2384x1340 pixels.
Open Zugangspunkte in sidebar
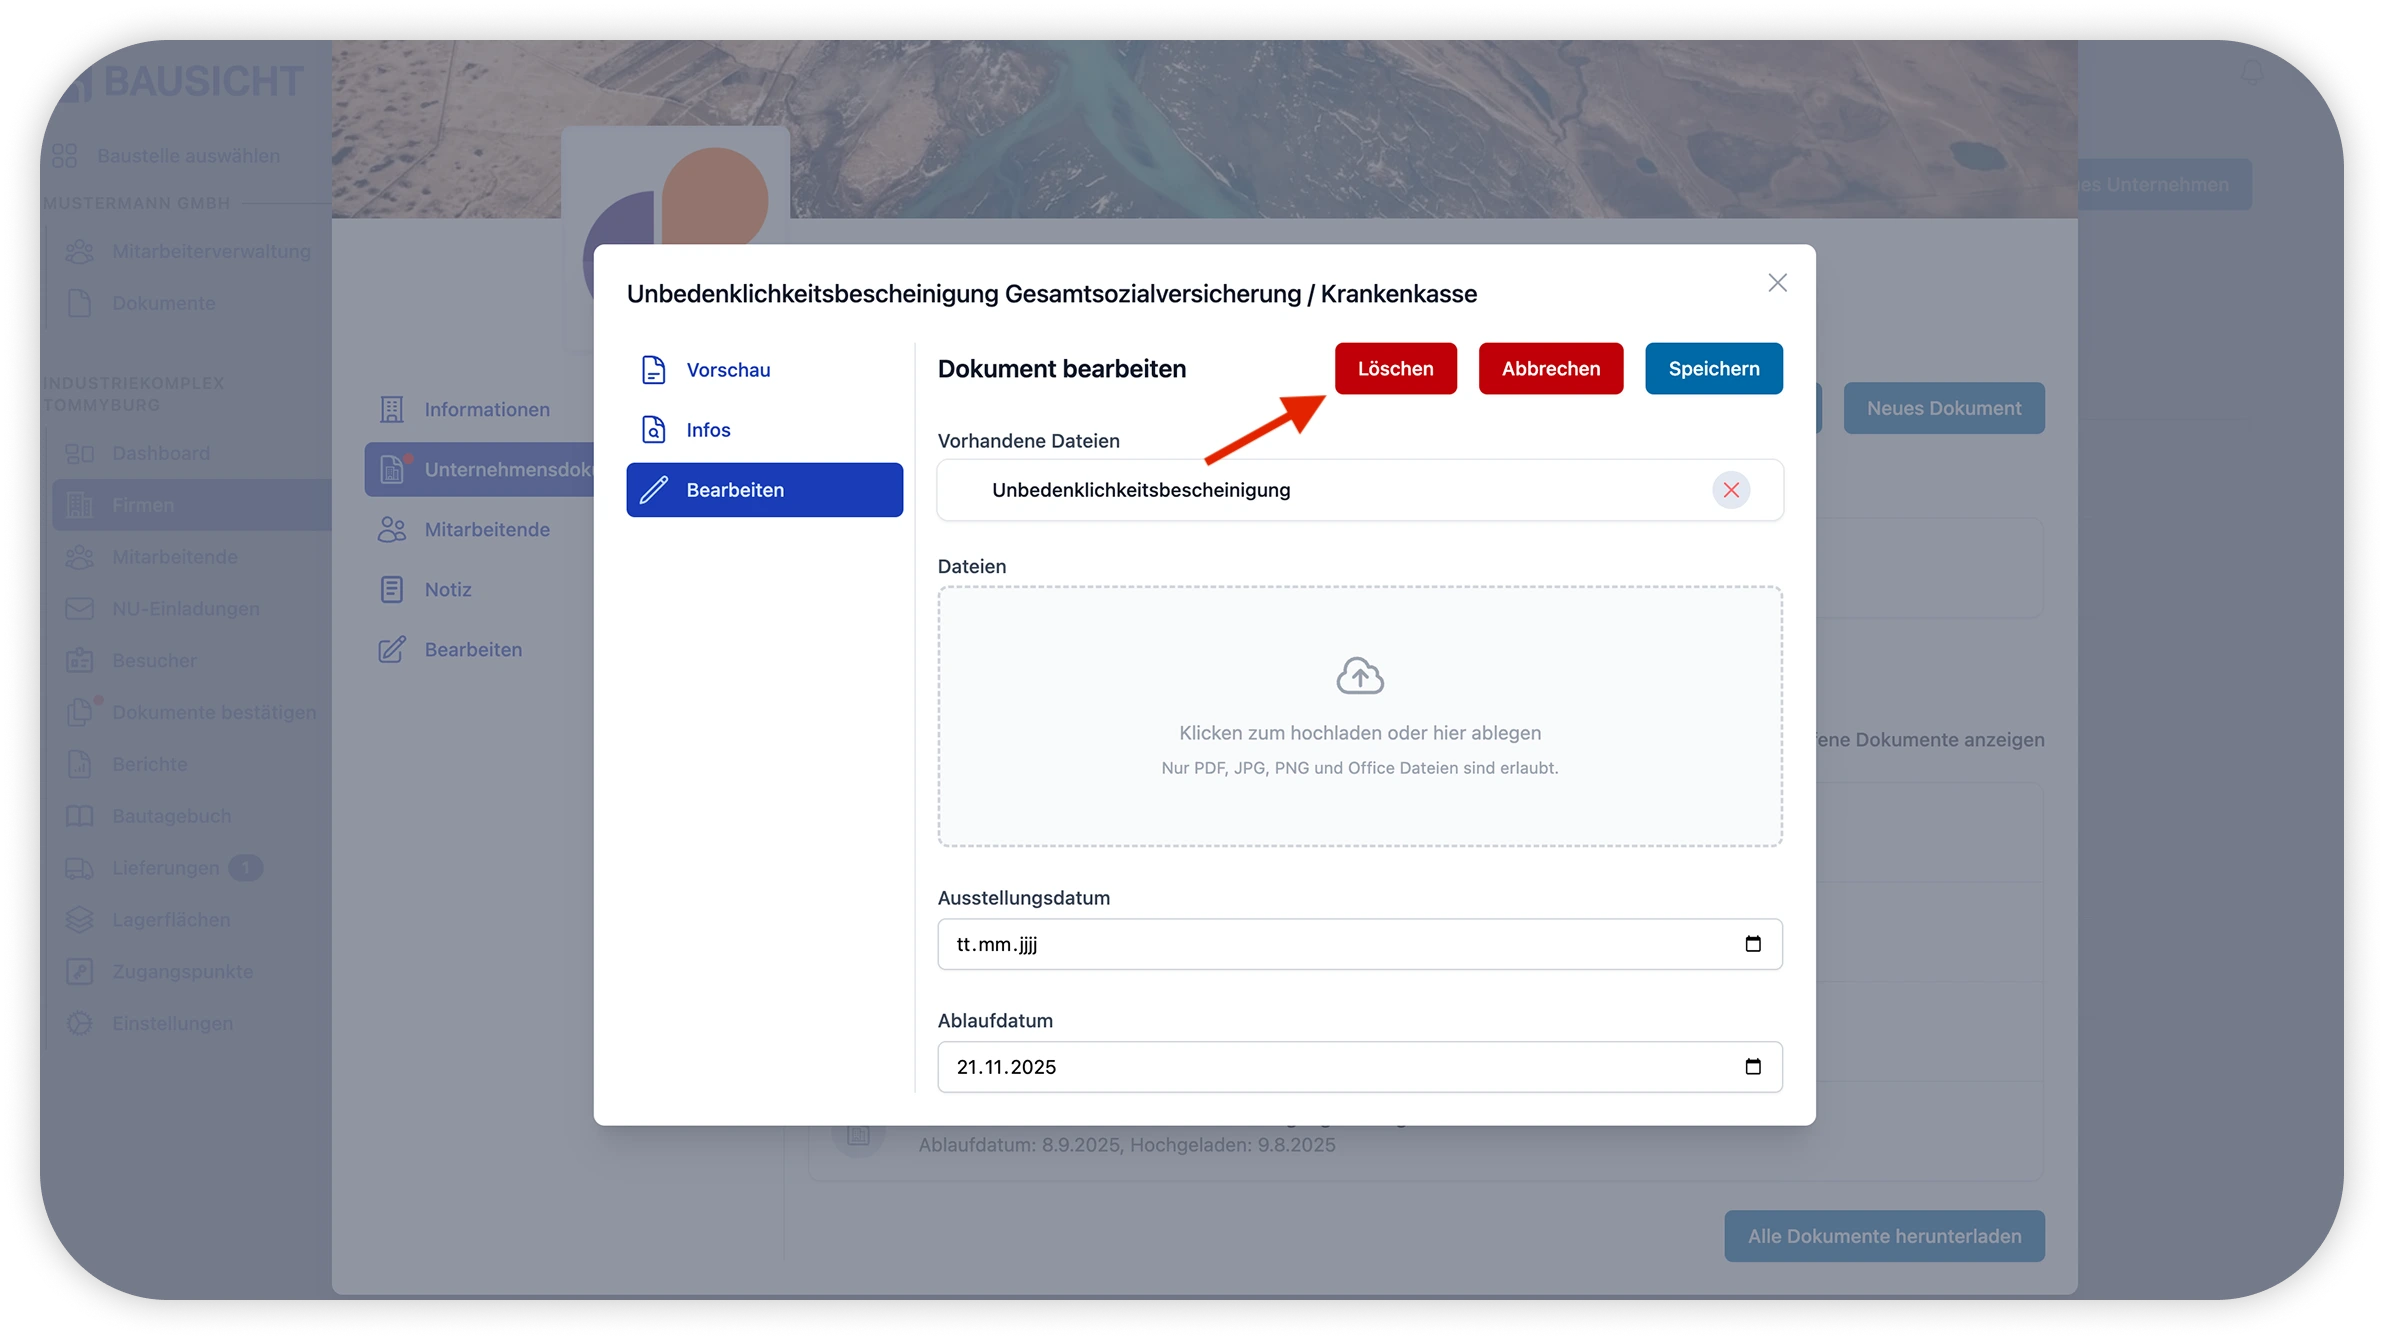[x=182, y=972]
